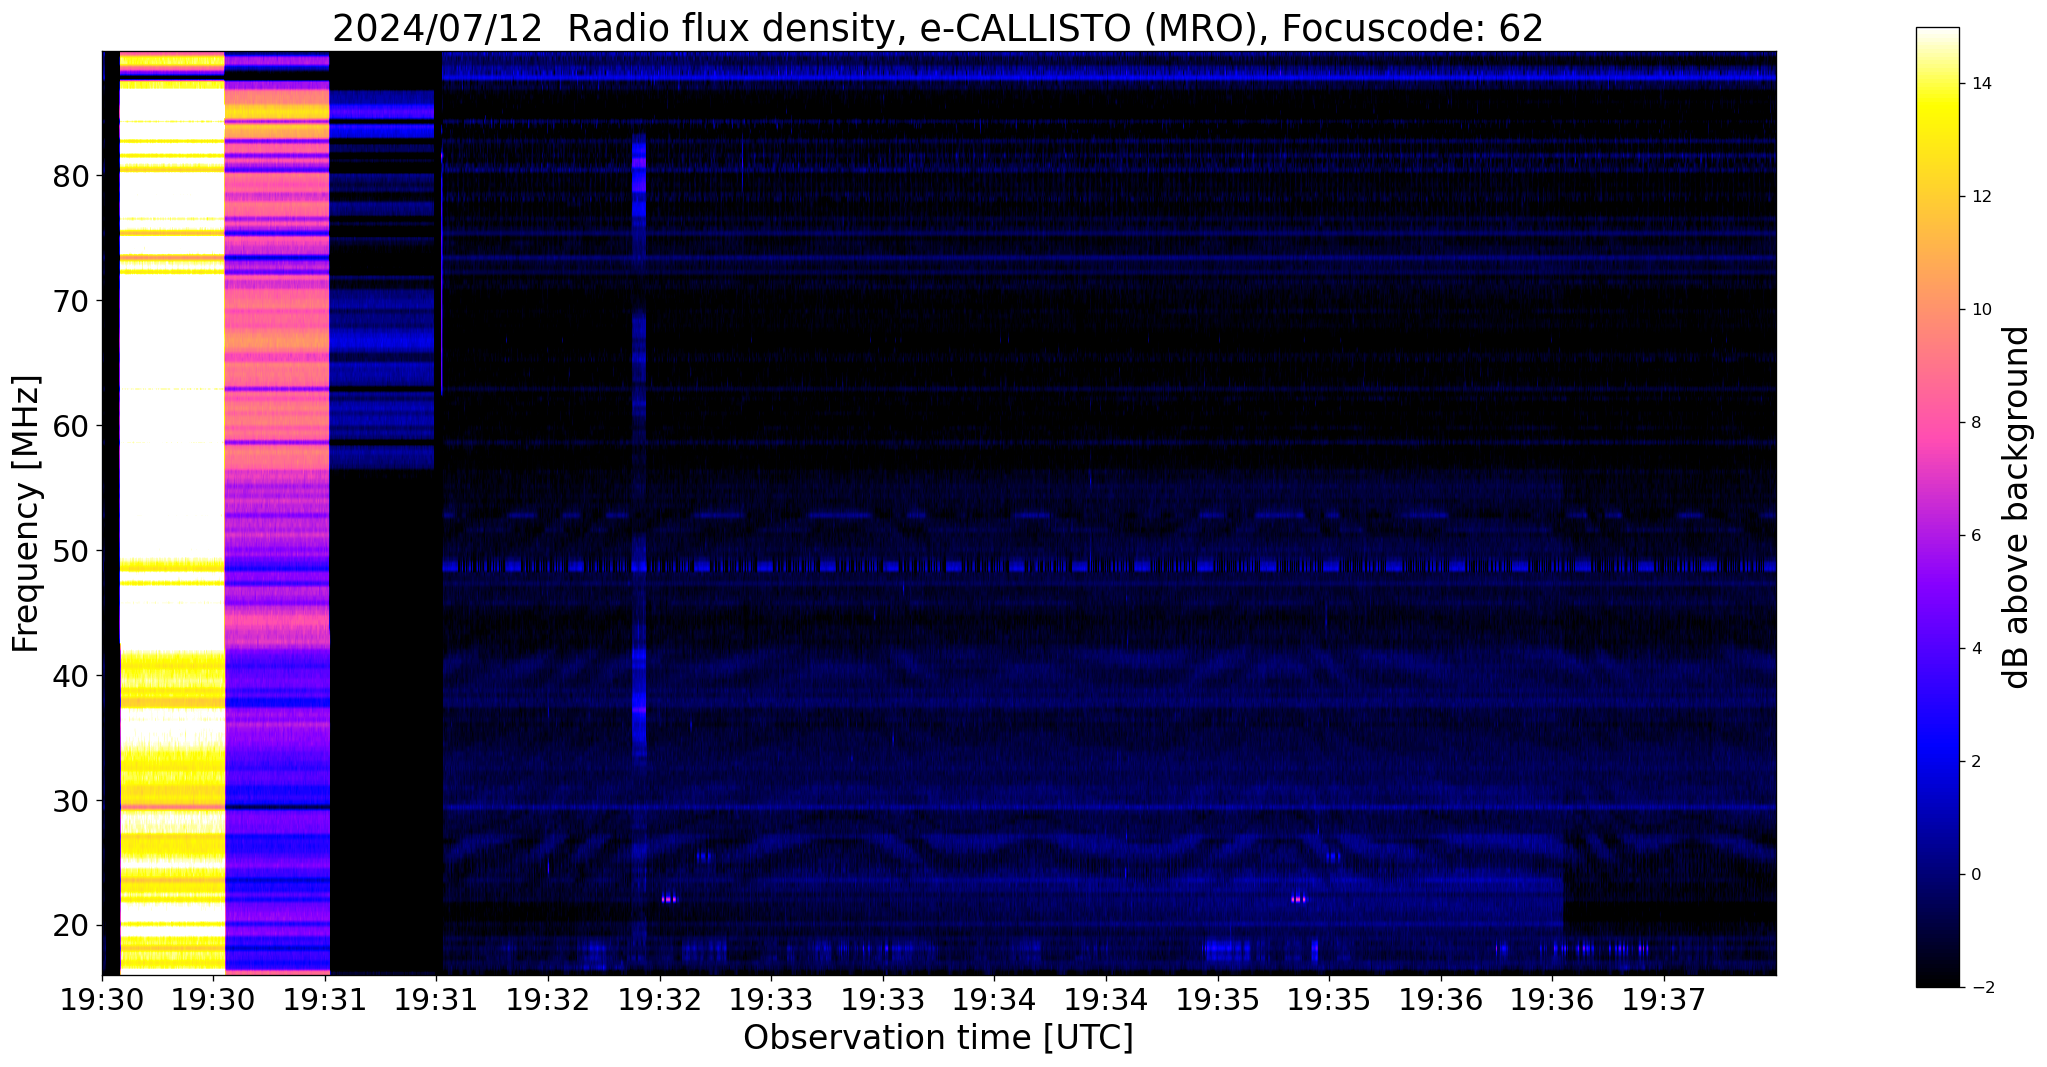The width and height of the screenshot is (2047, 1067).
Task: Click the pink-magenta band beside the white burst
Action: pos(277,513)
